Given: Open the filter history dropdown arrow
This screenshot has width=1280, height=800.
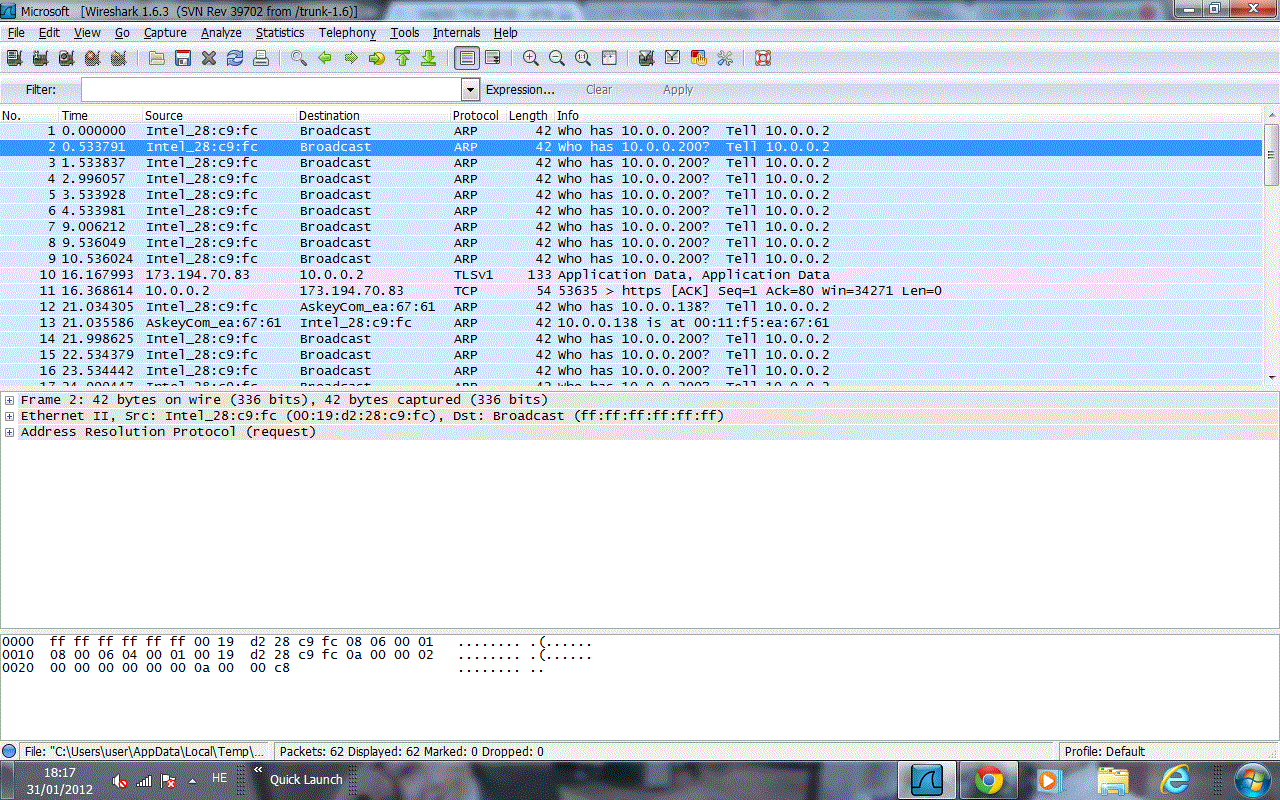Looking at the screenshot, I should [x=471, y=90].
